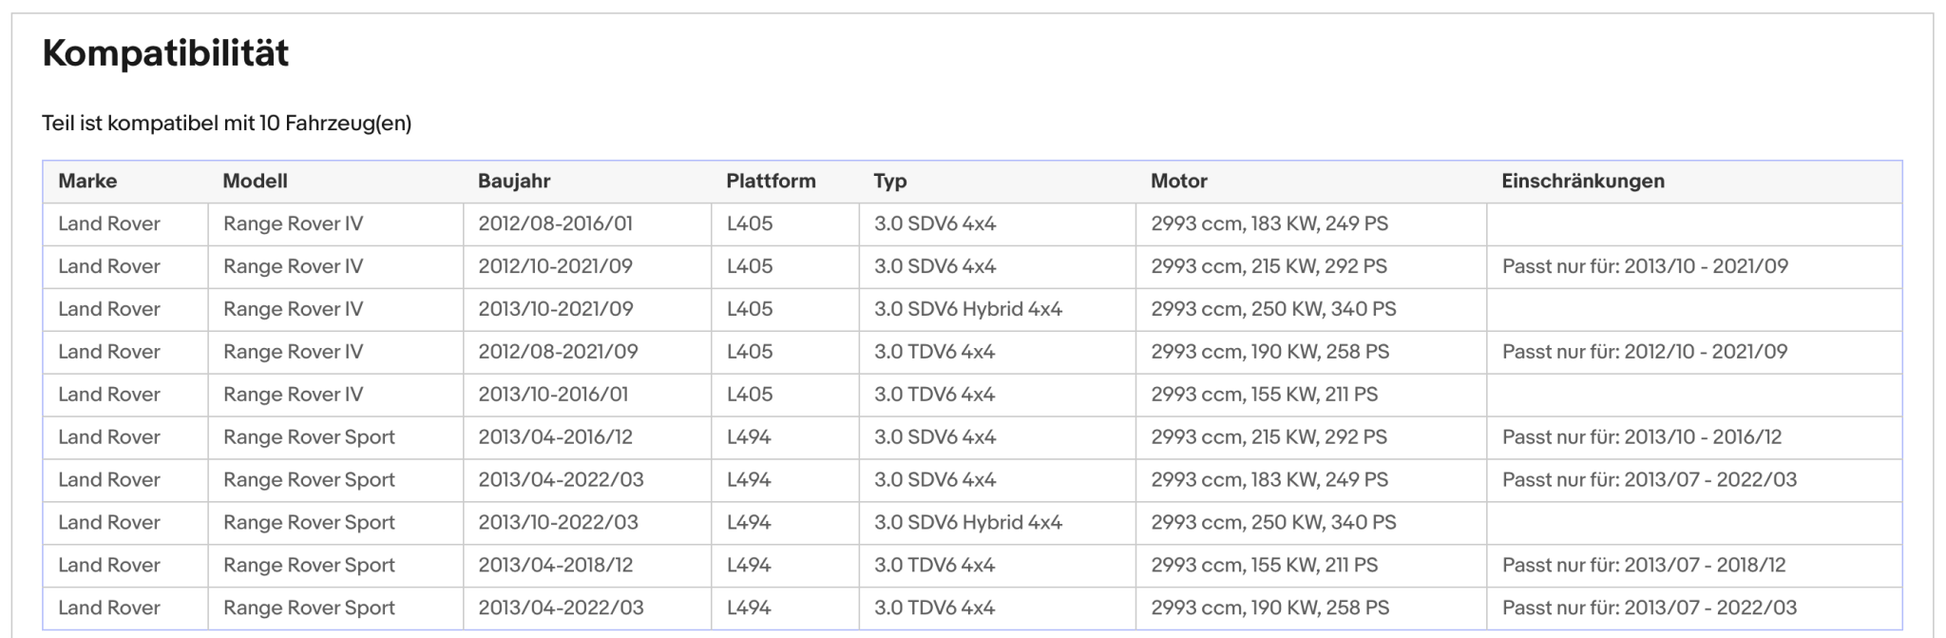The width and height of the screenshot is (1946, 638).
Task: Select the Baujahr cell 2013/04-2016/12
Action: [x=555, y=437]
